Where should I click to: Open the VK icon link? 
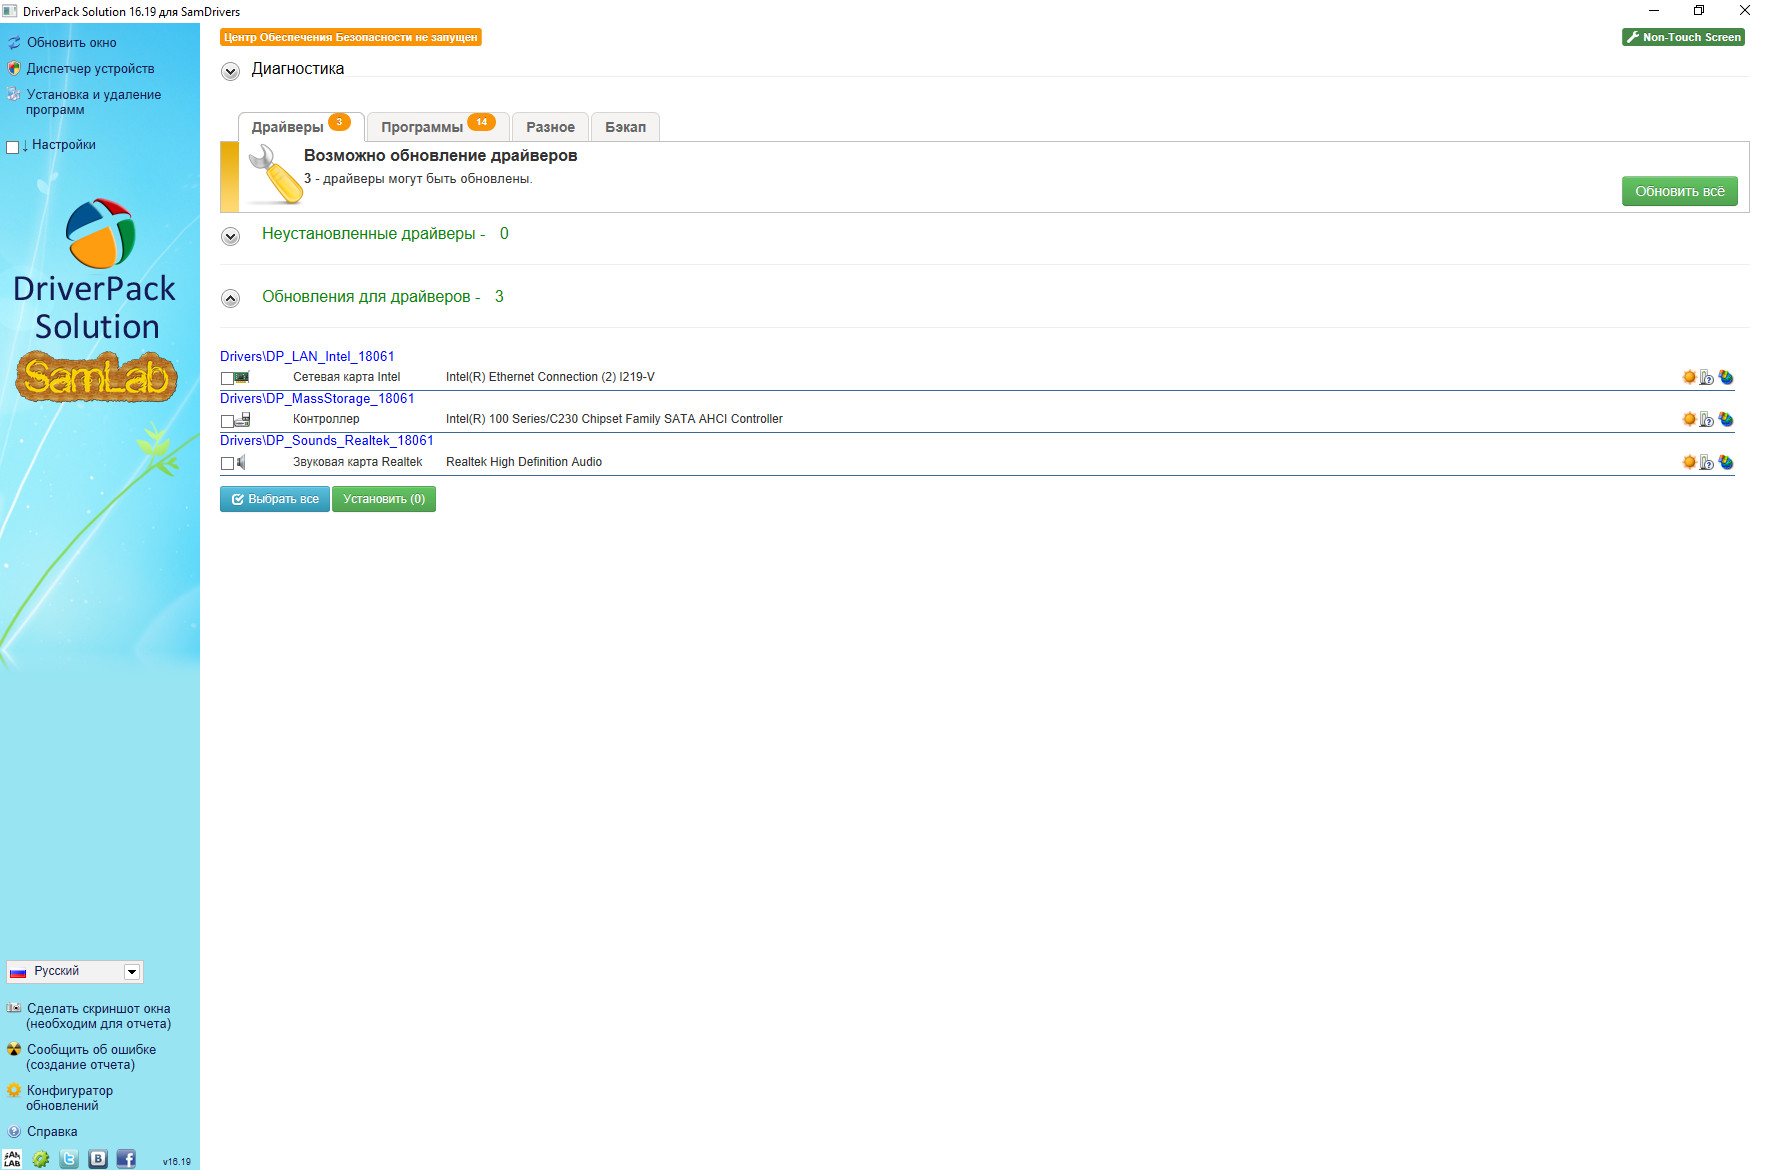click(x=98, y=1159)
